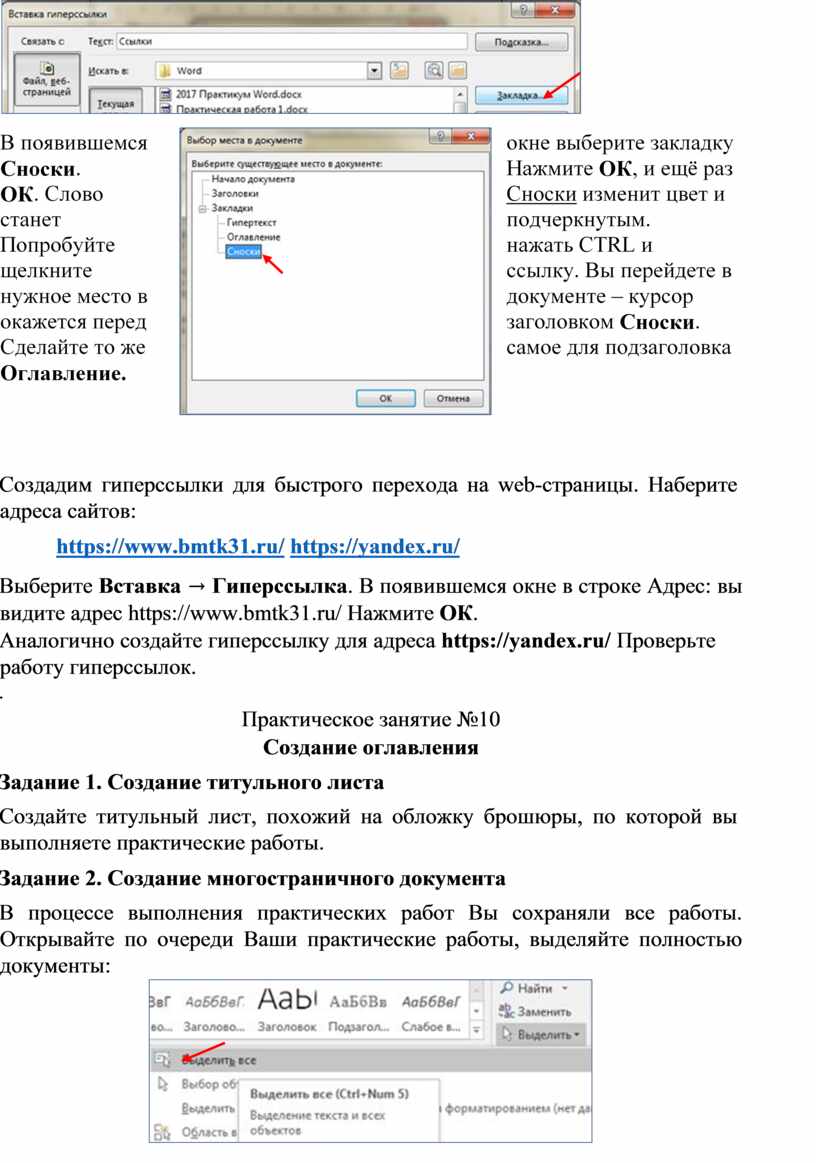Viewport: 816px width, 1163px height.
Task: Select Заголовки in the place tree
Action: point(235,193)
